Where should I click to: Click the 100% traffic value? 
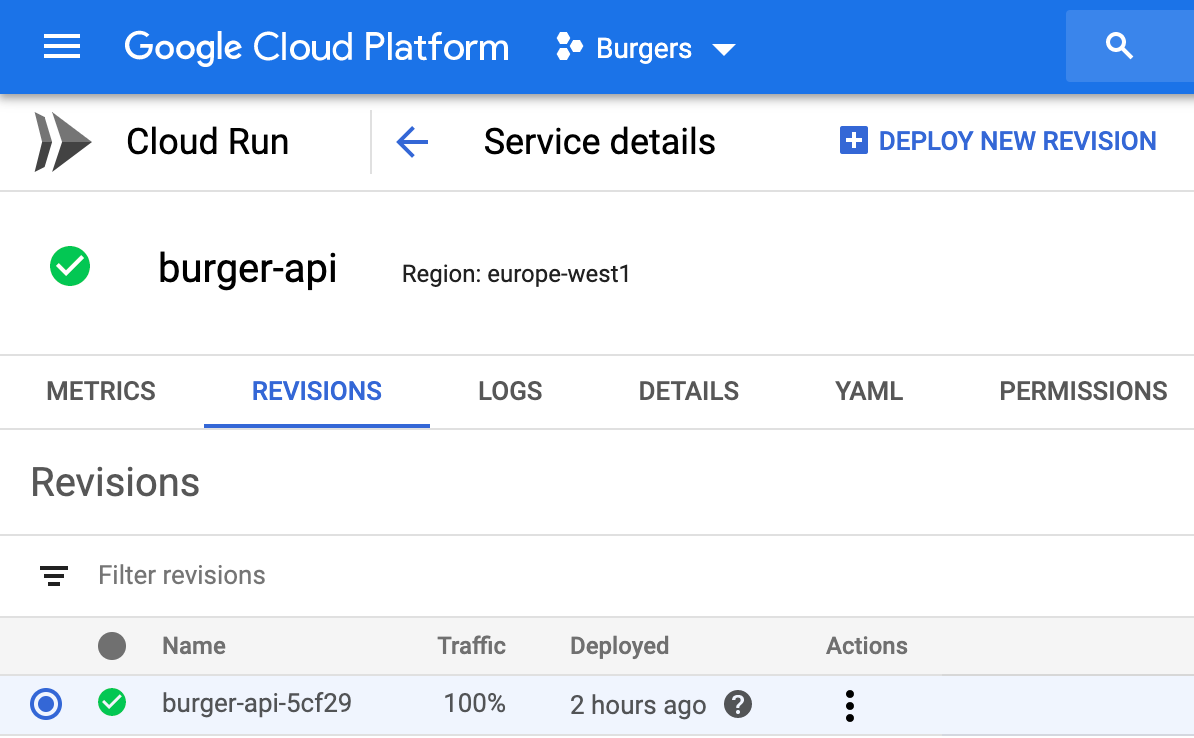click(474, 703)
